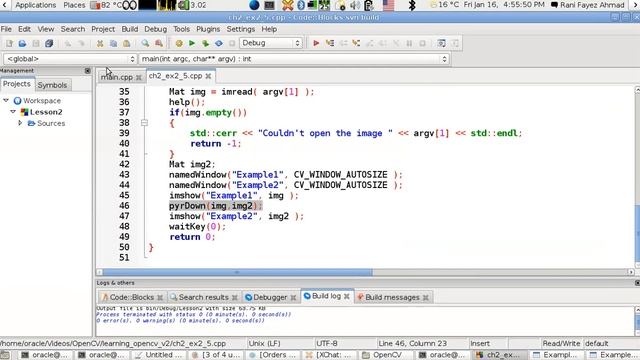
Task: Click the Abort build toolbar icon
Action: pyautogui.click(x=232, y=43)
